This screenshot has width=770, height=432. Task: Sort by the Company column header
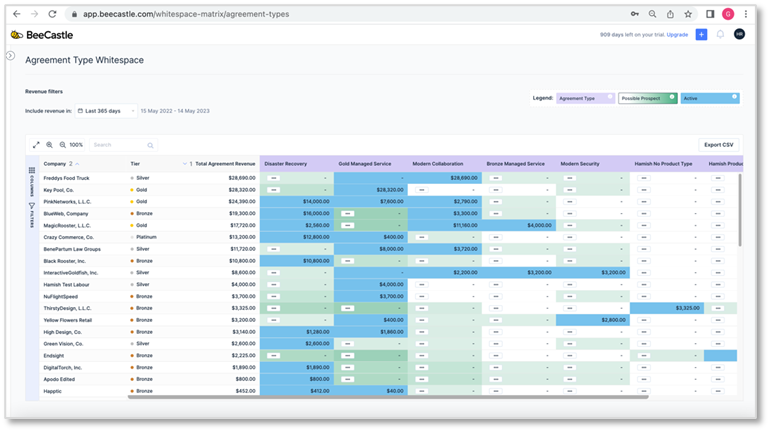(55, 164)
